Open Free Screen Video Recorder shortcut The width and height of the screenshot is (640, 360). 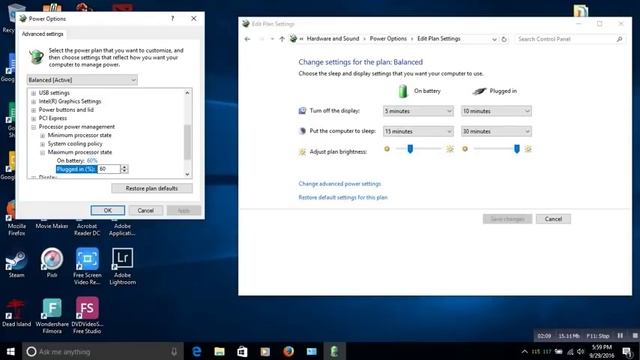[87, 266]
